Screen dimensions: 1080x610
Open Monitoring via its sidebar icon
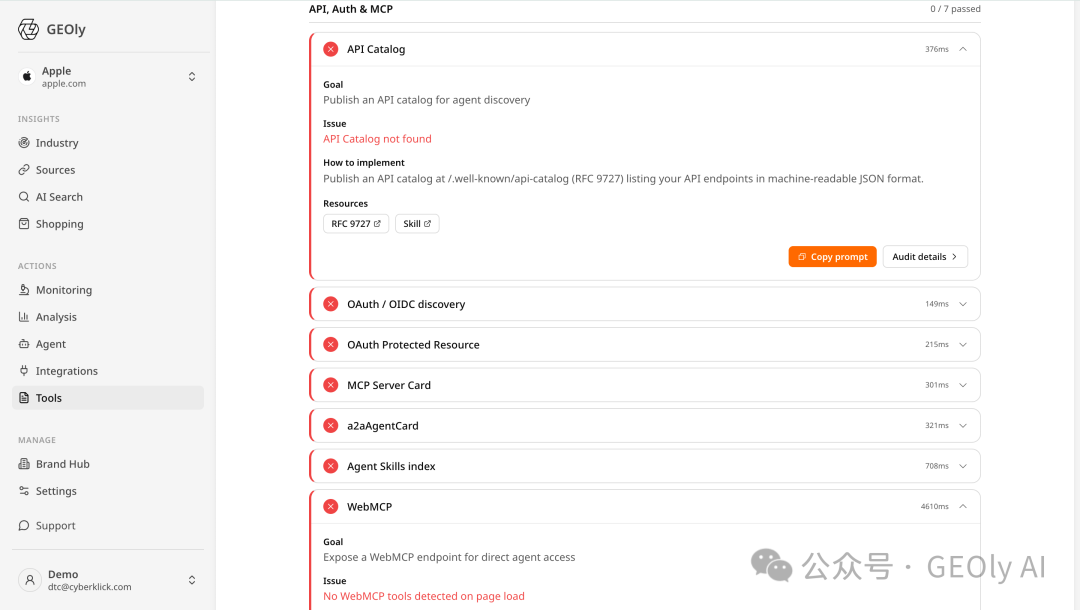click(24, 290)
